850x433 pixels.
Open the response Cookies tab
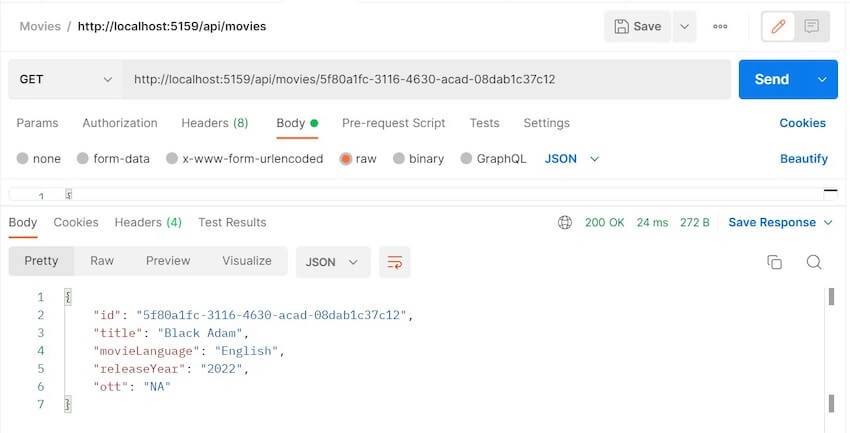coord(76,223)
